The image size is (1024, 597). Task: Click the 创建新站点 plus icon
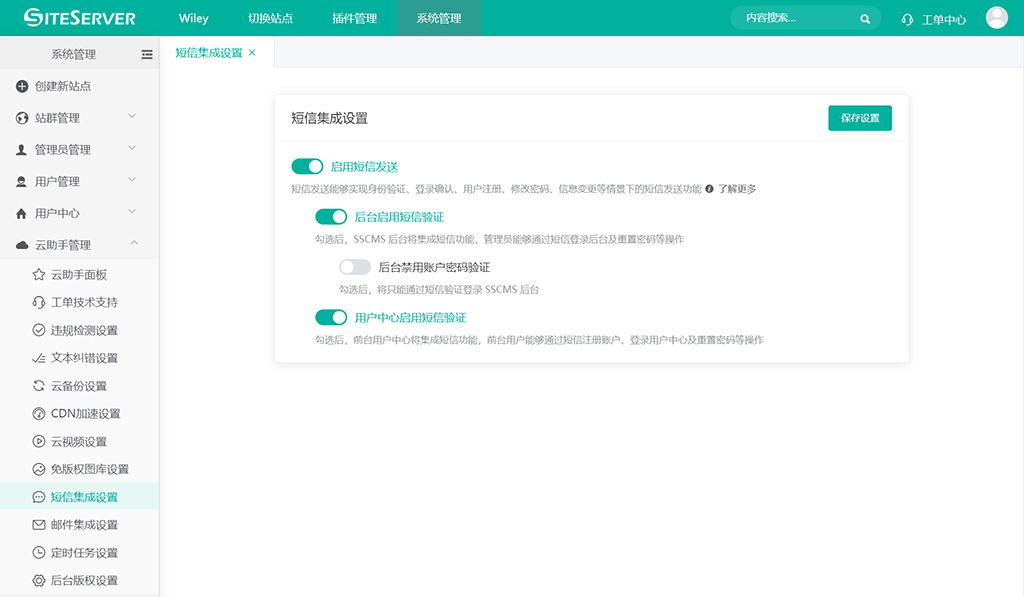pyautogui.click(x=22, y=86)
